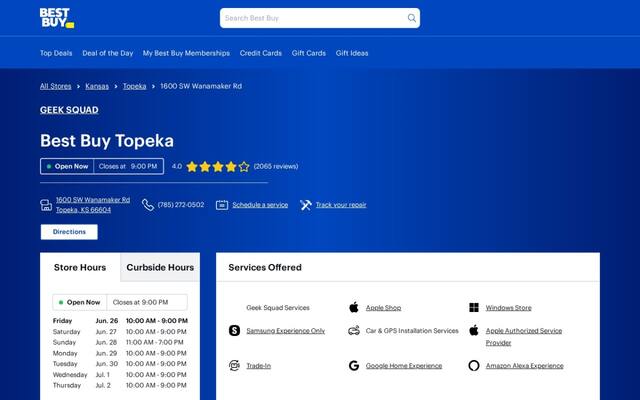Open the Trade-In link
The image size is (640, 400).
[258, 366]
